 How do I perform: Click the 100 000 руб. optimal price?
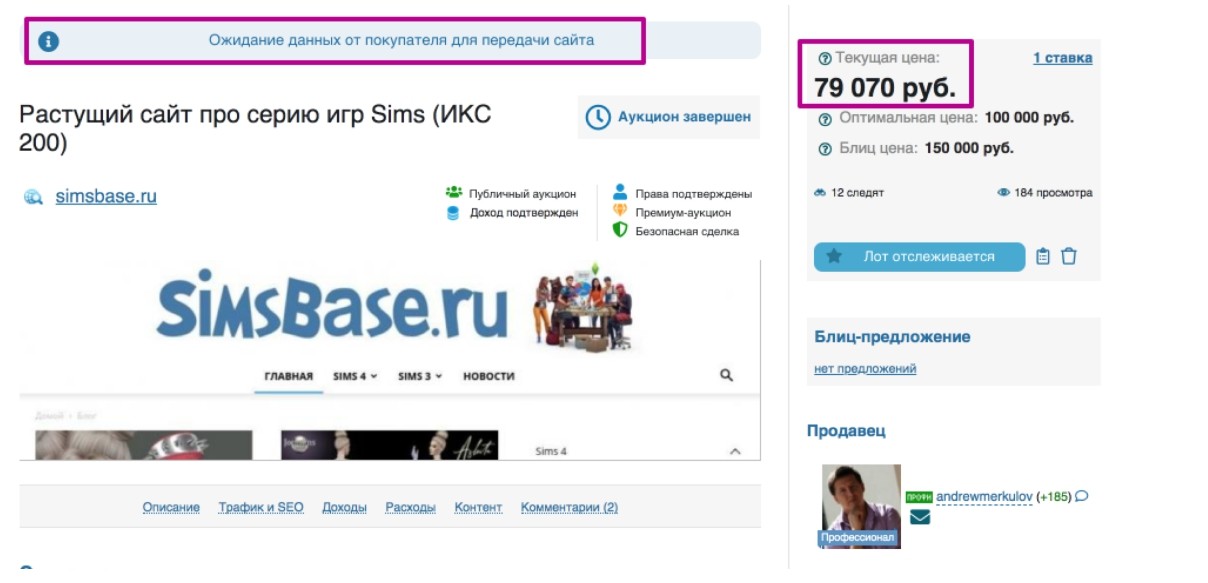tap(1029, 118)
